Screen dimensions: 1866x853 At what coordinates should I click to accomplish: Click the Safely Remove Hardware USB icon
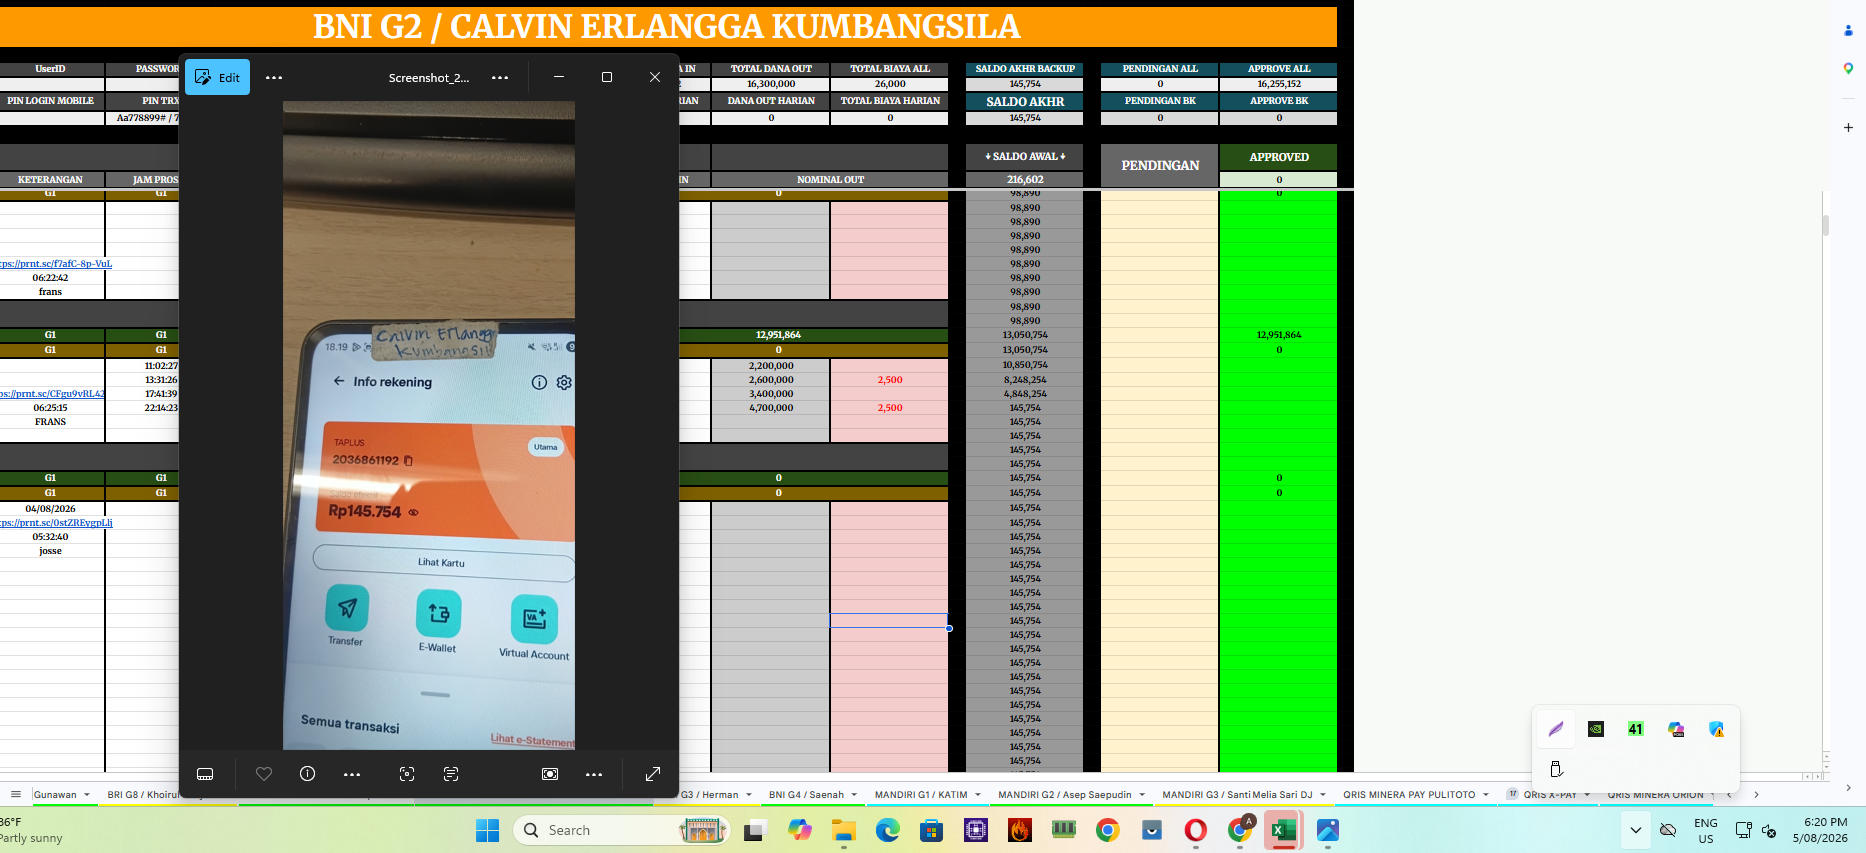coord(1556,769)
